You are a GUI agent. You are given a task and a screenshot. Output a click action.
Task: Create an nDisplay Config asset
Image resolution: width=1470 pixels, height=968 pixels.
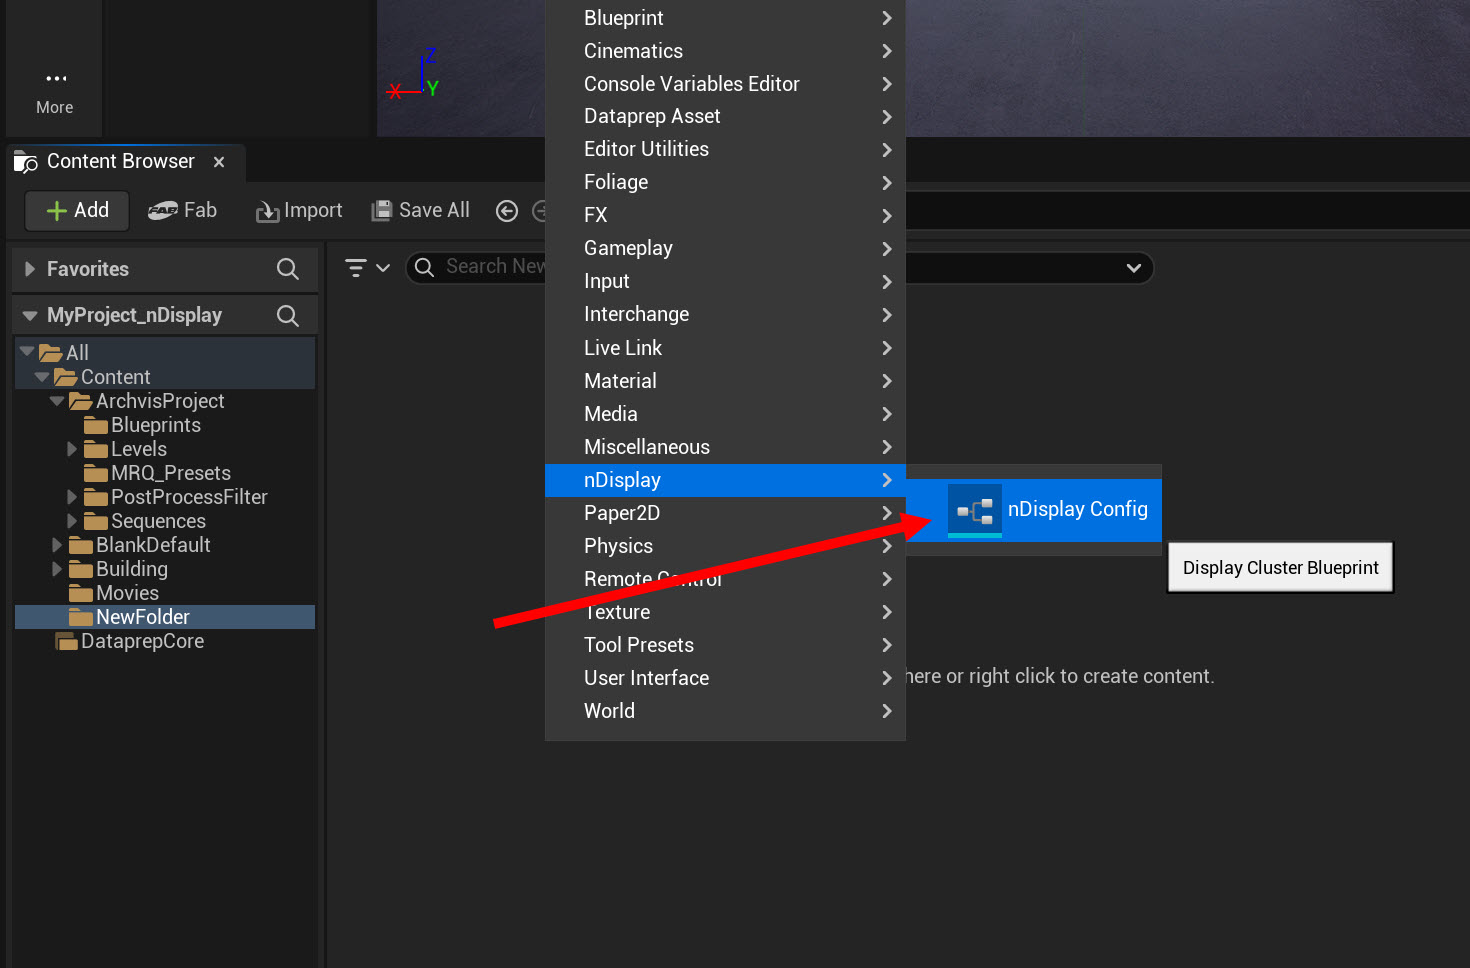pyautogui.click(x=1034, y=510)
